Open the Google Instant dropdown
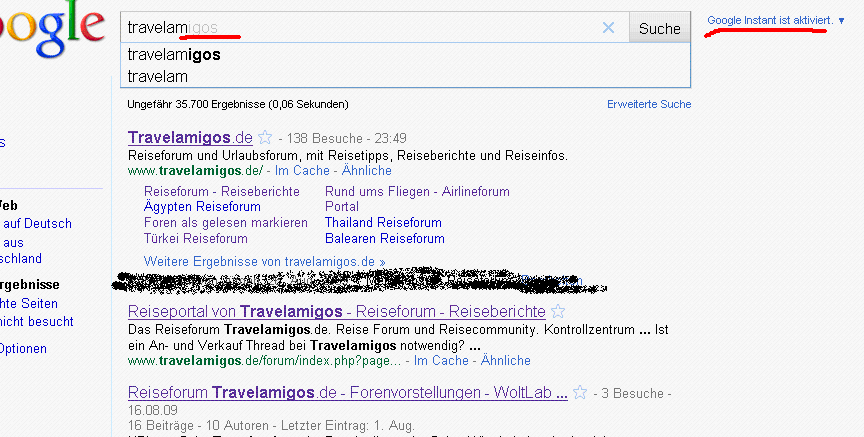Image resolution: width=864 pixels, height=437 pixels. (x=841, y=21)
